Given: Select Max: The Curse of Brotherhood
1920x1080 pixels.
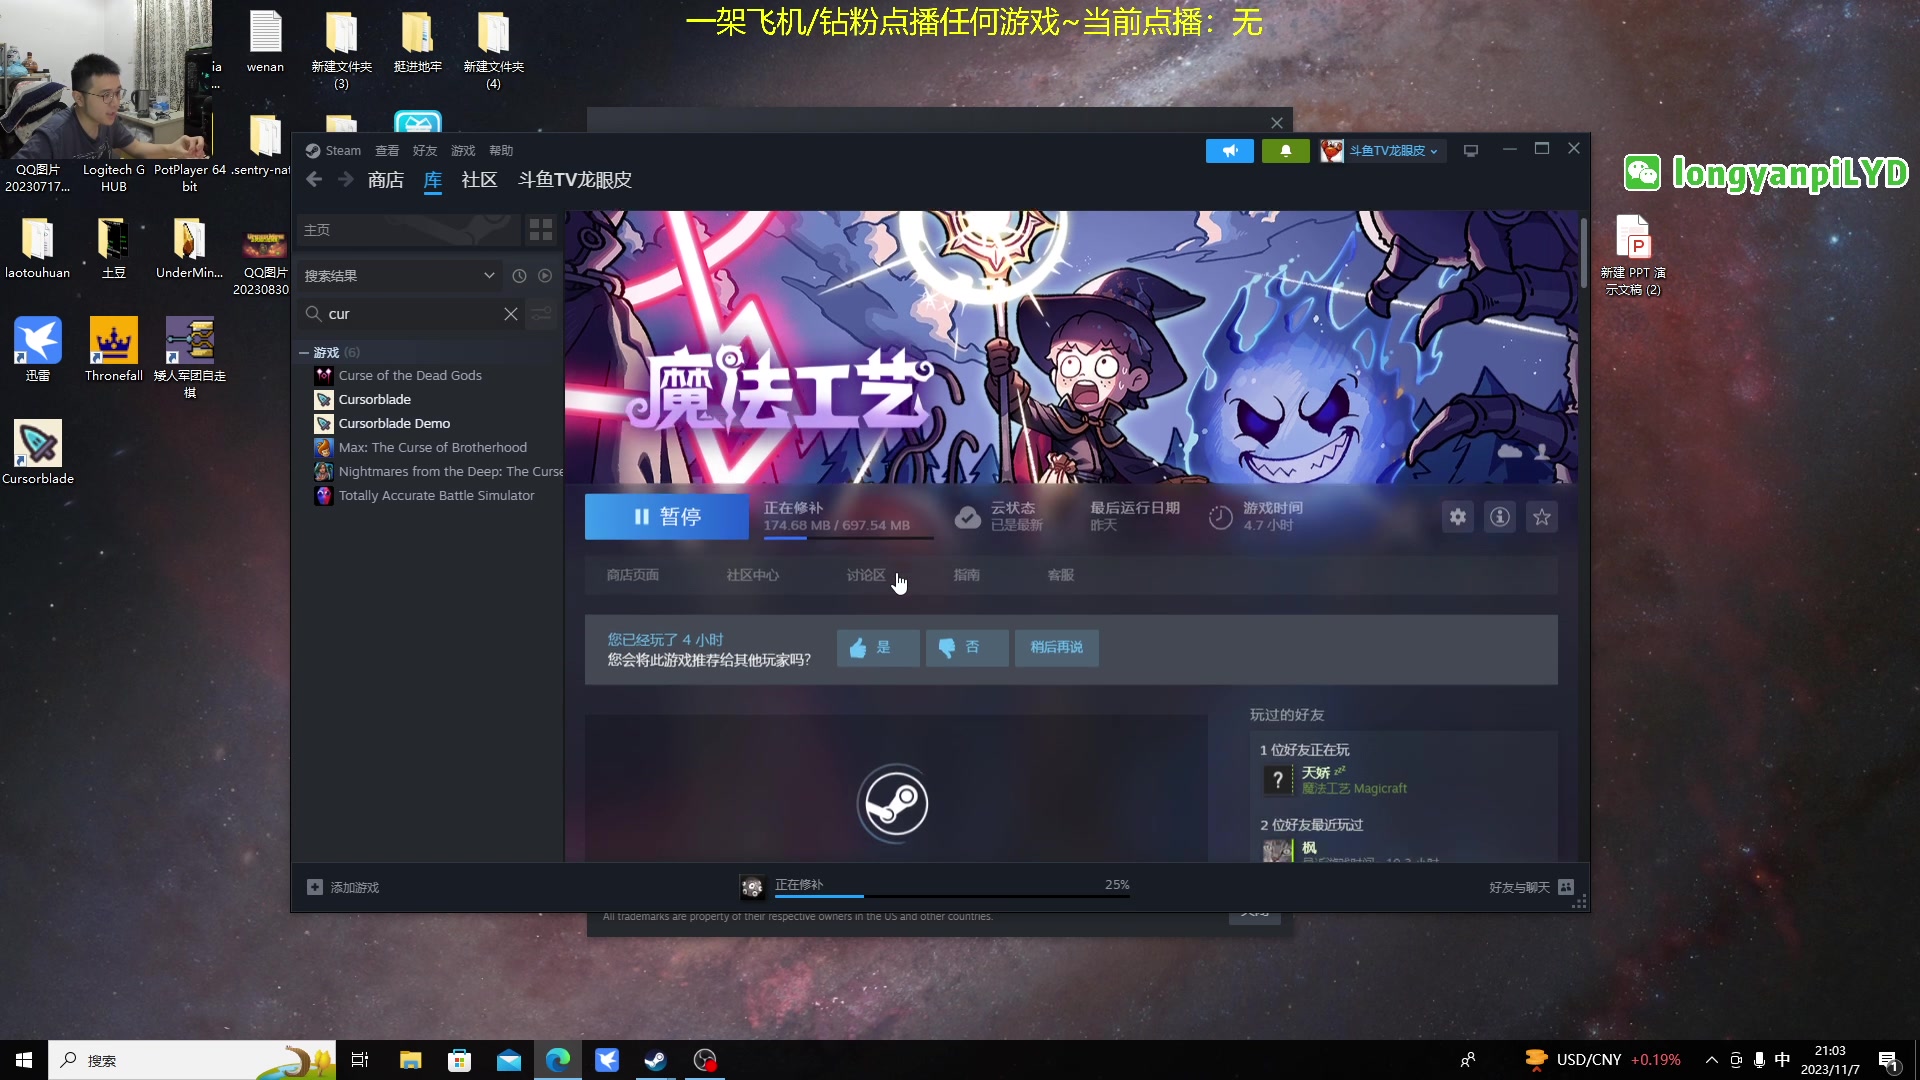Looking at the screenshot, I should coord(432,448).
